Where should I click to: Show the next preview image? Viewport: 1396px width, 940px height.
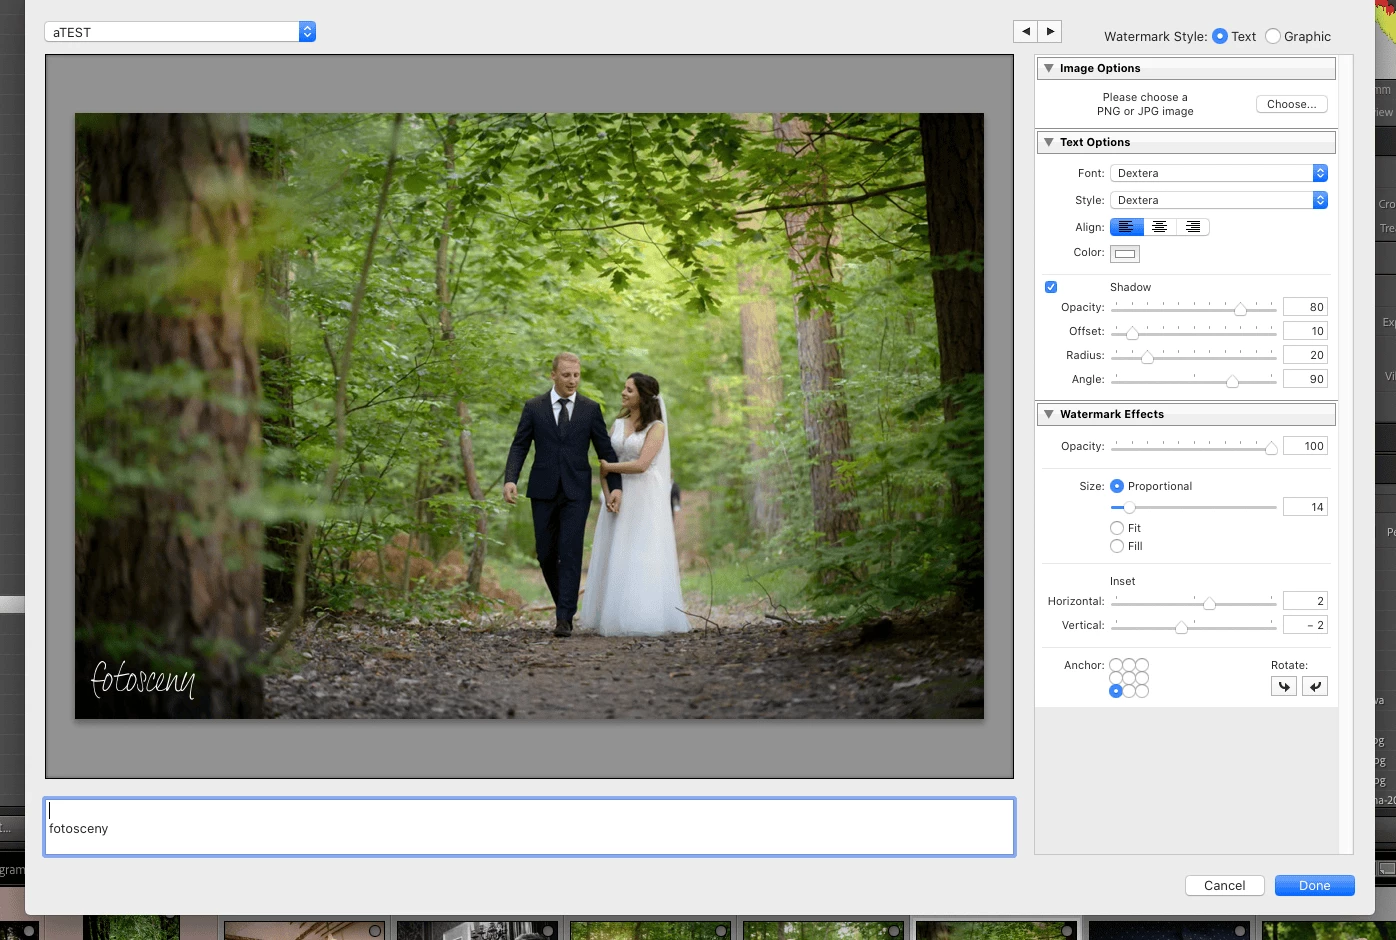pyautogui.click(x=1050, y=31)
